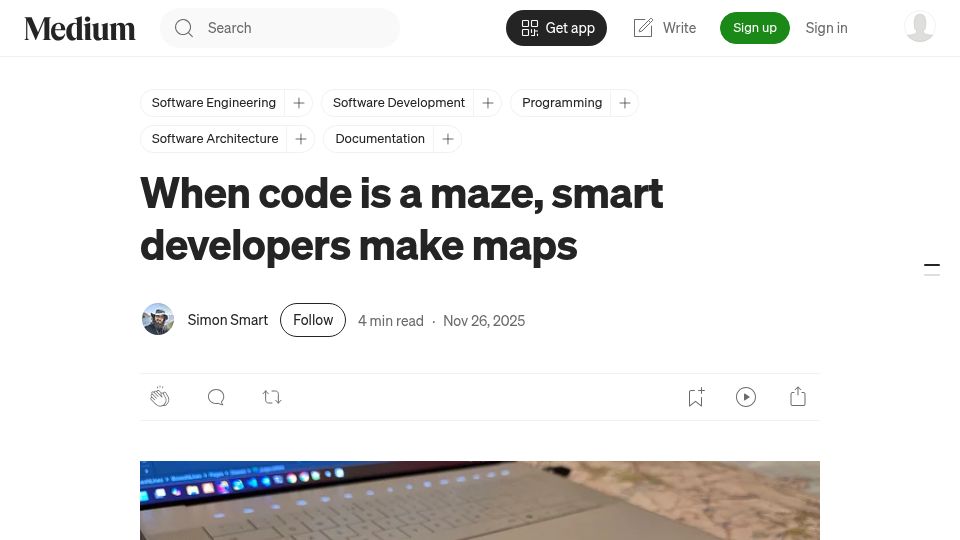The image size is (960, 540).
Task: Follow Documentation topic with plus icon
Action: pyautogui.click(x=448, y=139)
